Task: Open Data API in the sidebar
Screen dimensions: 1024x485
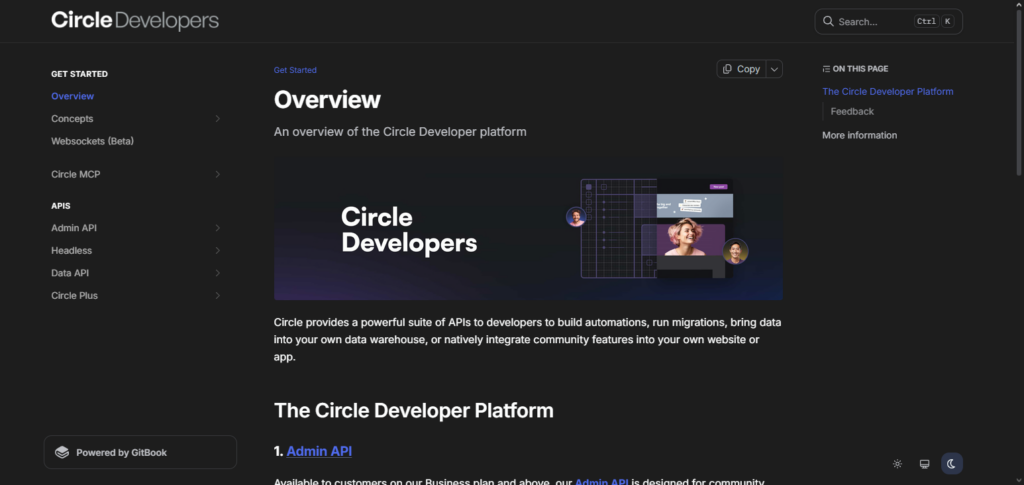Action: 70,273
